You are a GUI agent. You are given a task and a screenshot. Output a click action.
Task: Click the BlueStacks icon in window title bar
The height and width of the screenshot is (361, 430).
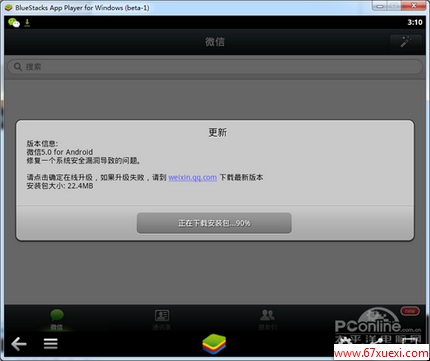point(9,7)
